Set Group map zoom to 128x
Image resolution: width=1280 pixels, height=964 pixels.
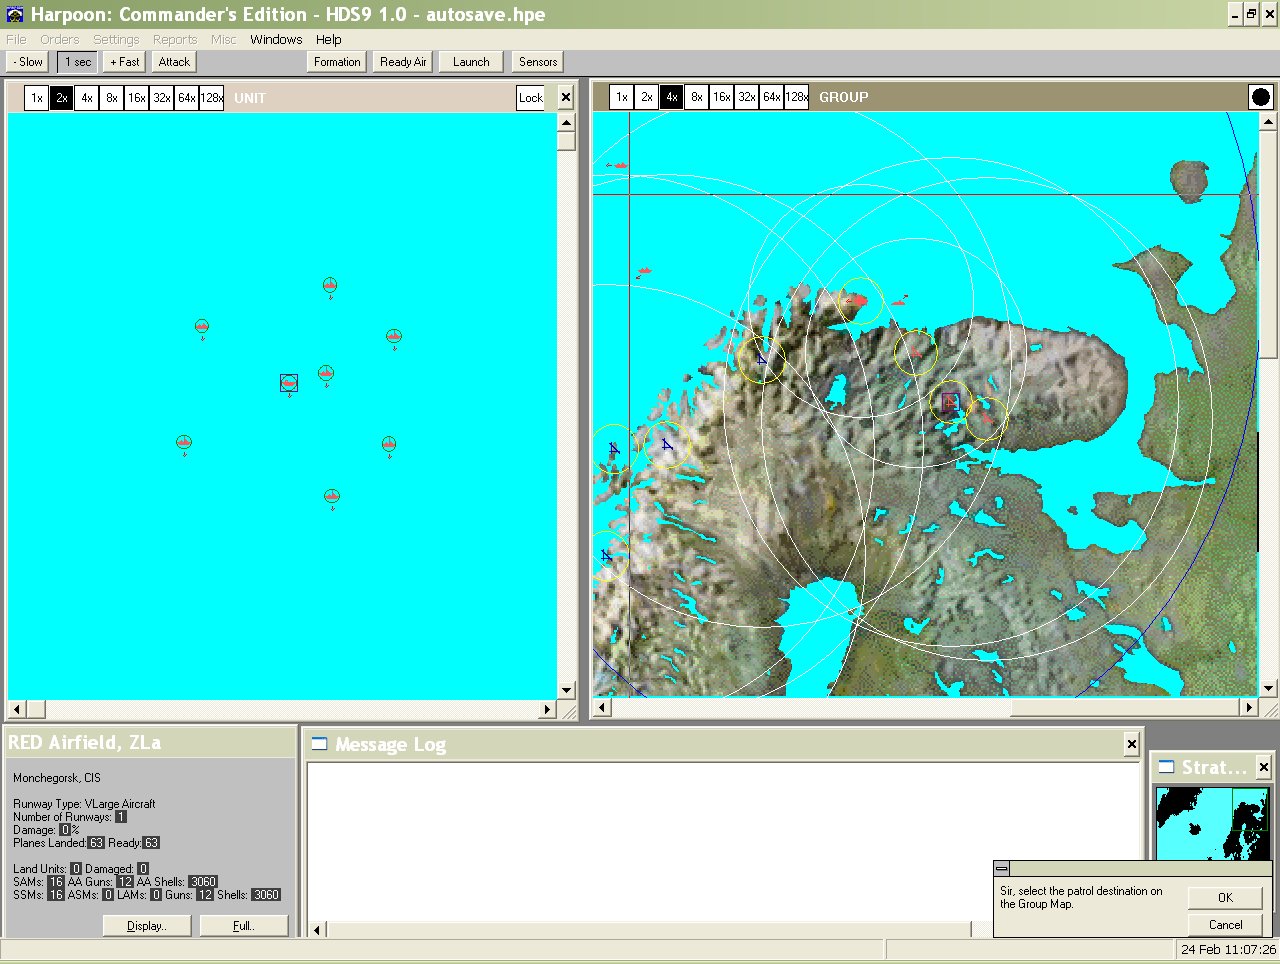click(x=796, y=97)
